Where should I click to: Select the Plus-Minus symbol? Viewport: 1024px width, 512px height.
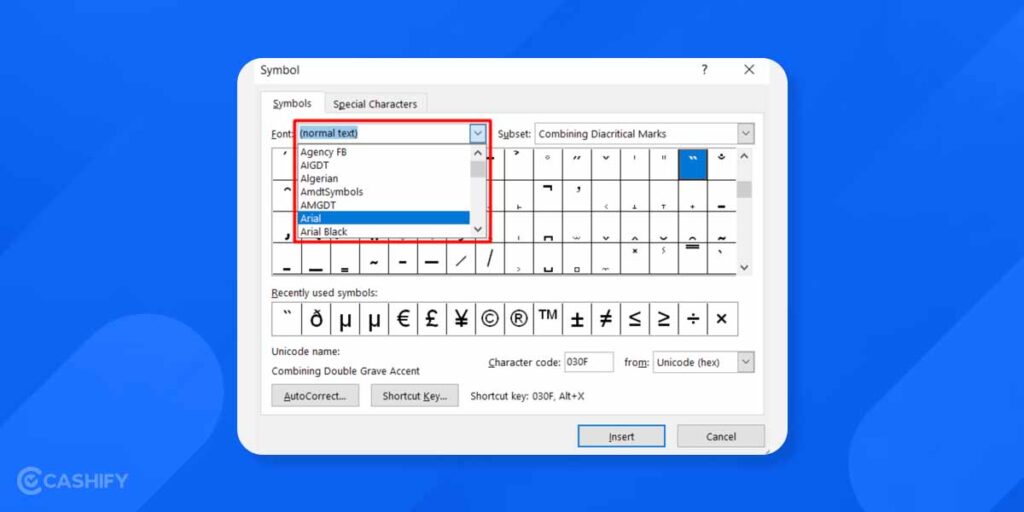(577, 319)
